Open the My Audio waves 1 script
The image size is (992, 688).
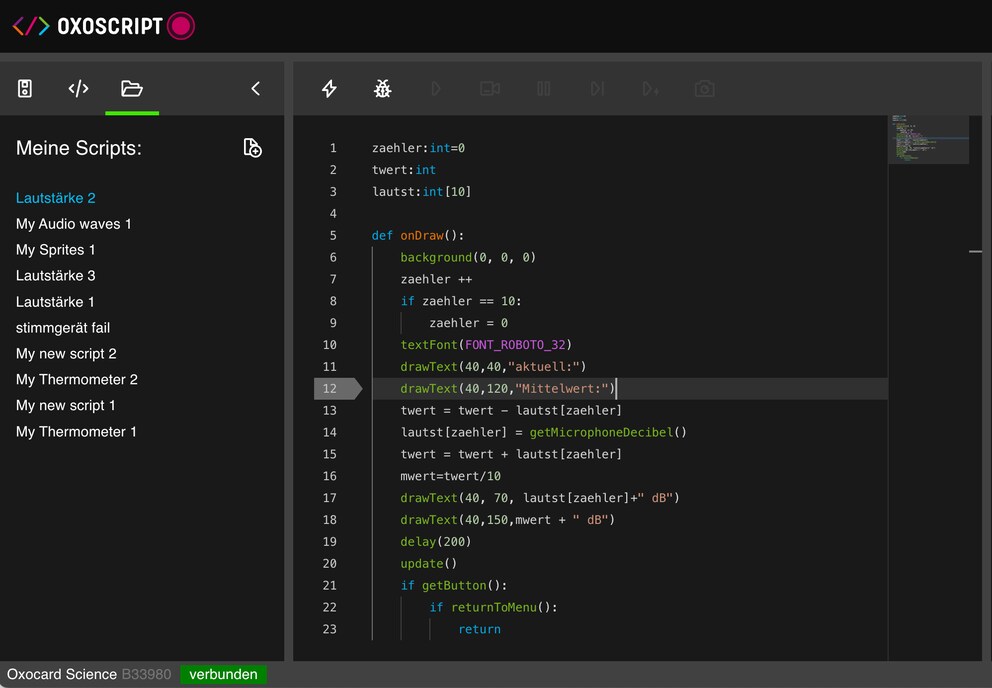pos(73,224)
